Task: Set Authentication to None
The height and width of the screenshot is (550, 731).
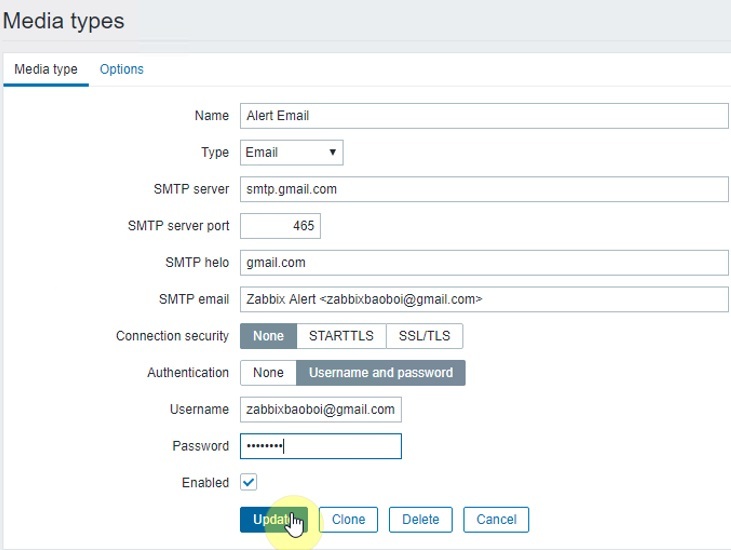Action: tap(268, 372)
